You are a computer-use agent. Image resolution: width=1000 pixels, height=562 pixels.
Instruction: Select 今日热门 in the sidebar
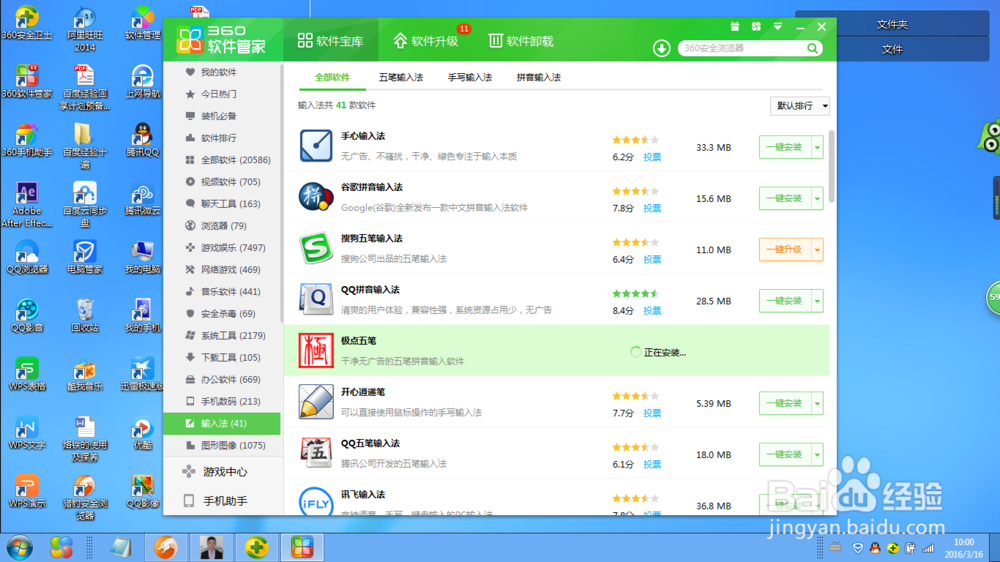[222, 94]
